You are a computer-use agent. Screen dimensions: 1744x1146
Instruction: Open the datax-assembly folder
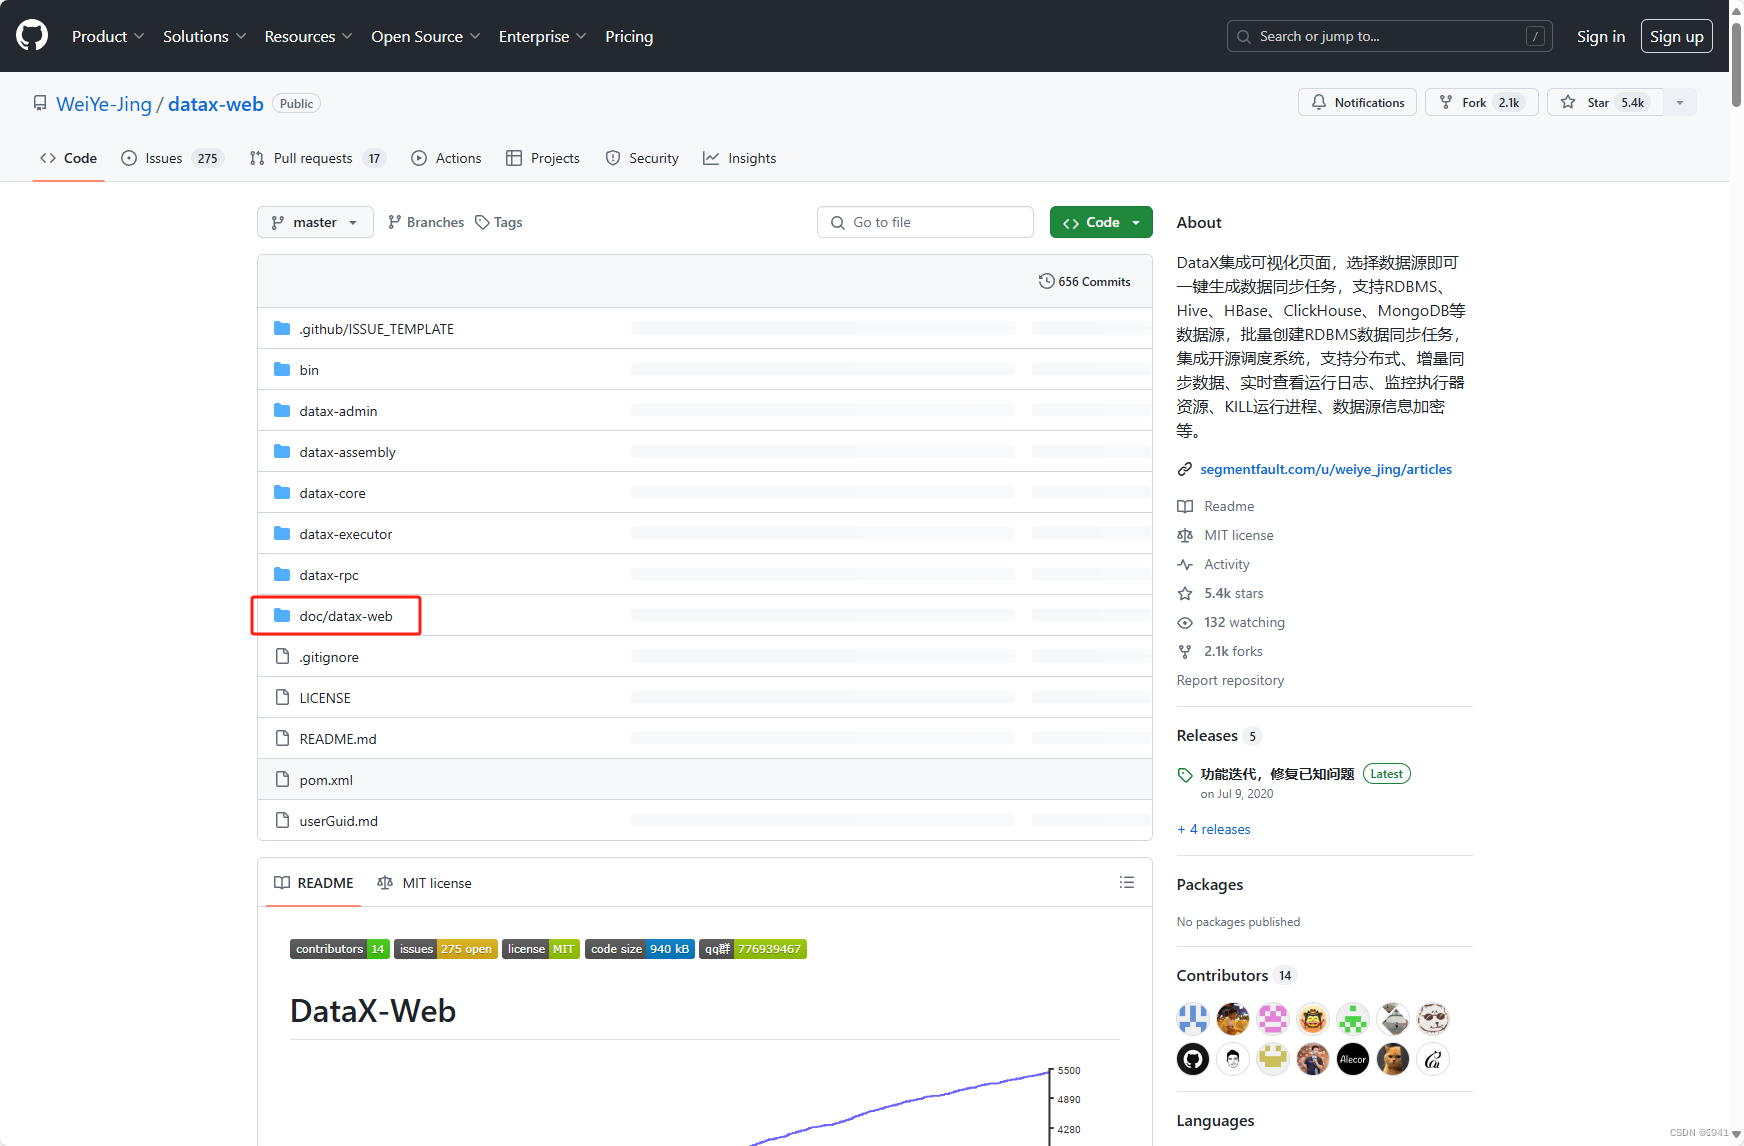347,452
